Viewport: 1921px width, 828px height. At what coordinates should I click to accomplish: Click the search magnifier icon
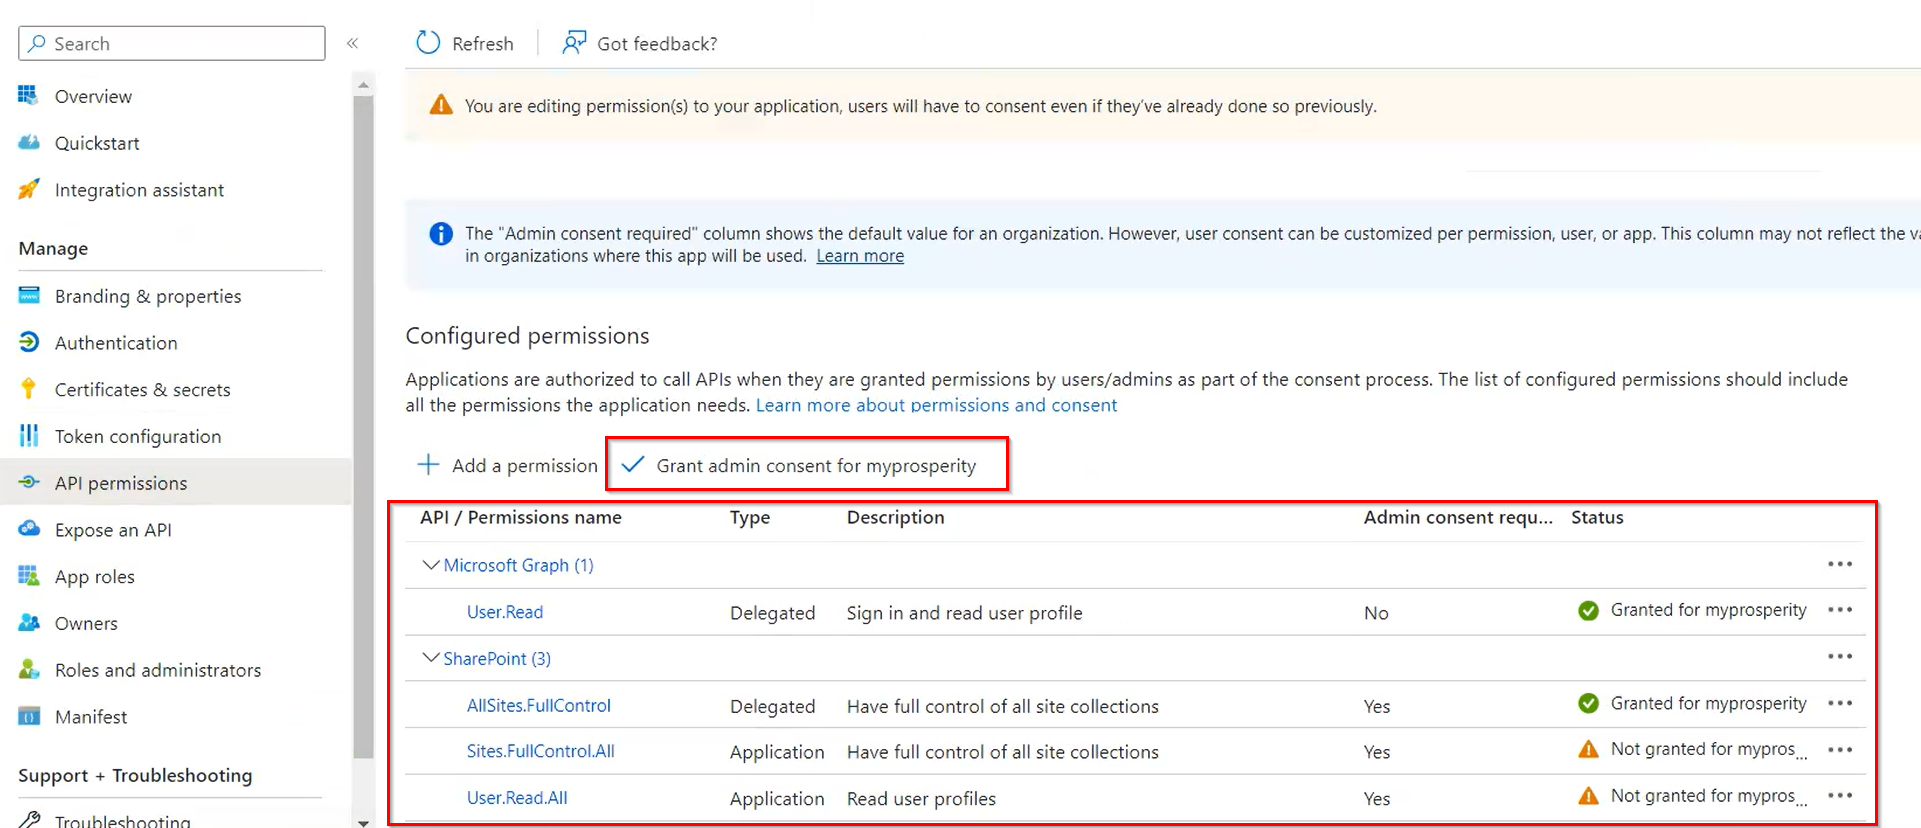[x=37, y=43]
